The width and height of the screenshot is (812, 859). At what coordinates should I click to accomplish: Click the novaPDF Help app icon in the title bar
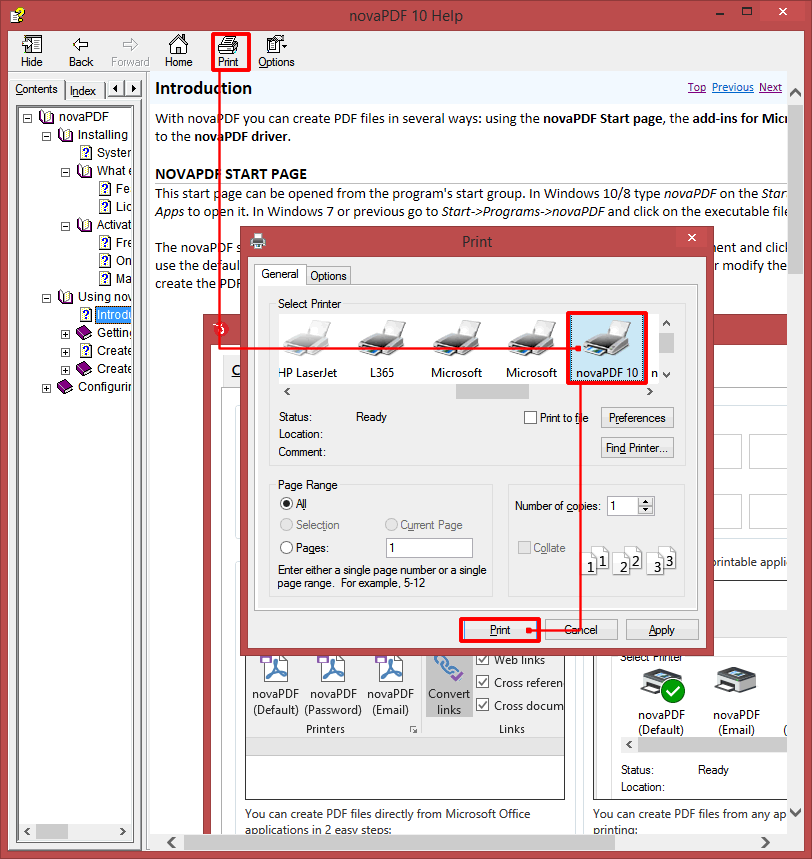tap(18, 15)
